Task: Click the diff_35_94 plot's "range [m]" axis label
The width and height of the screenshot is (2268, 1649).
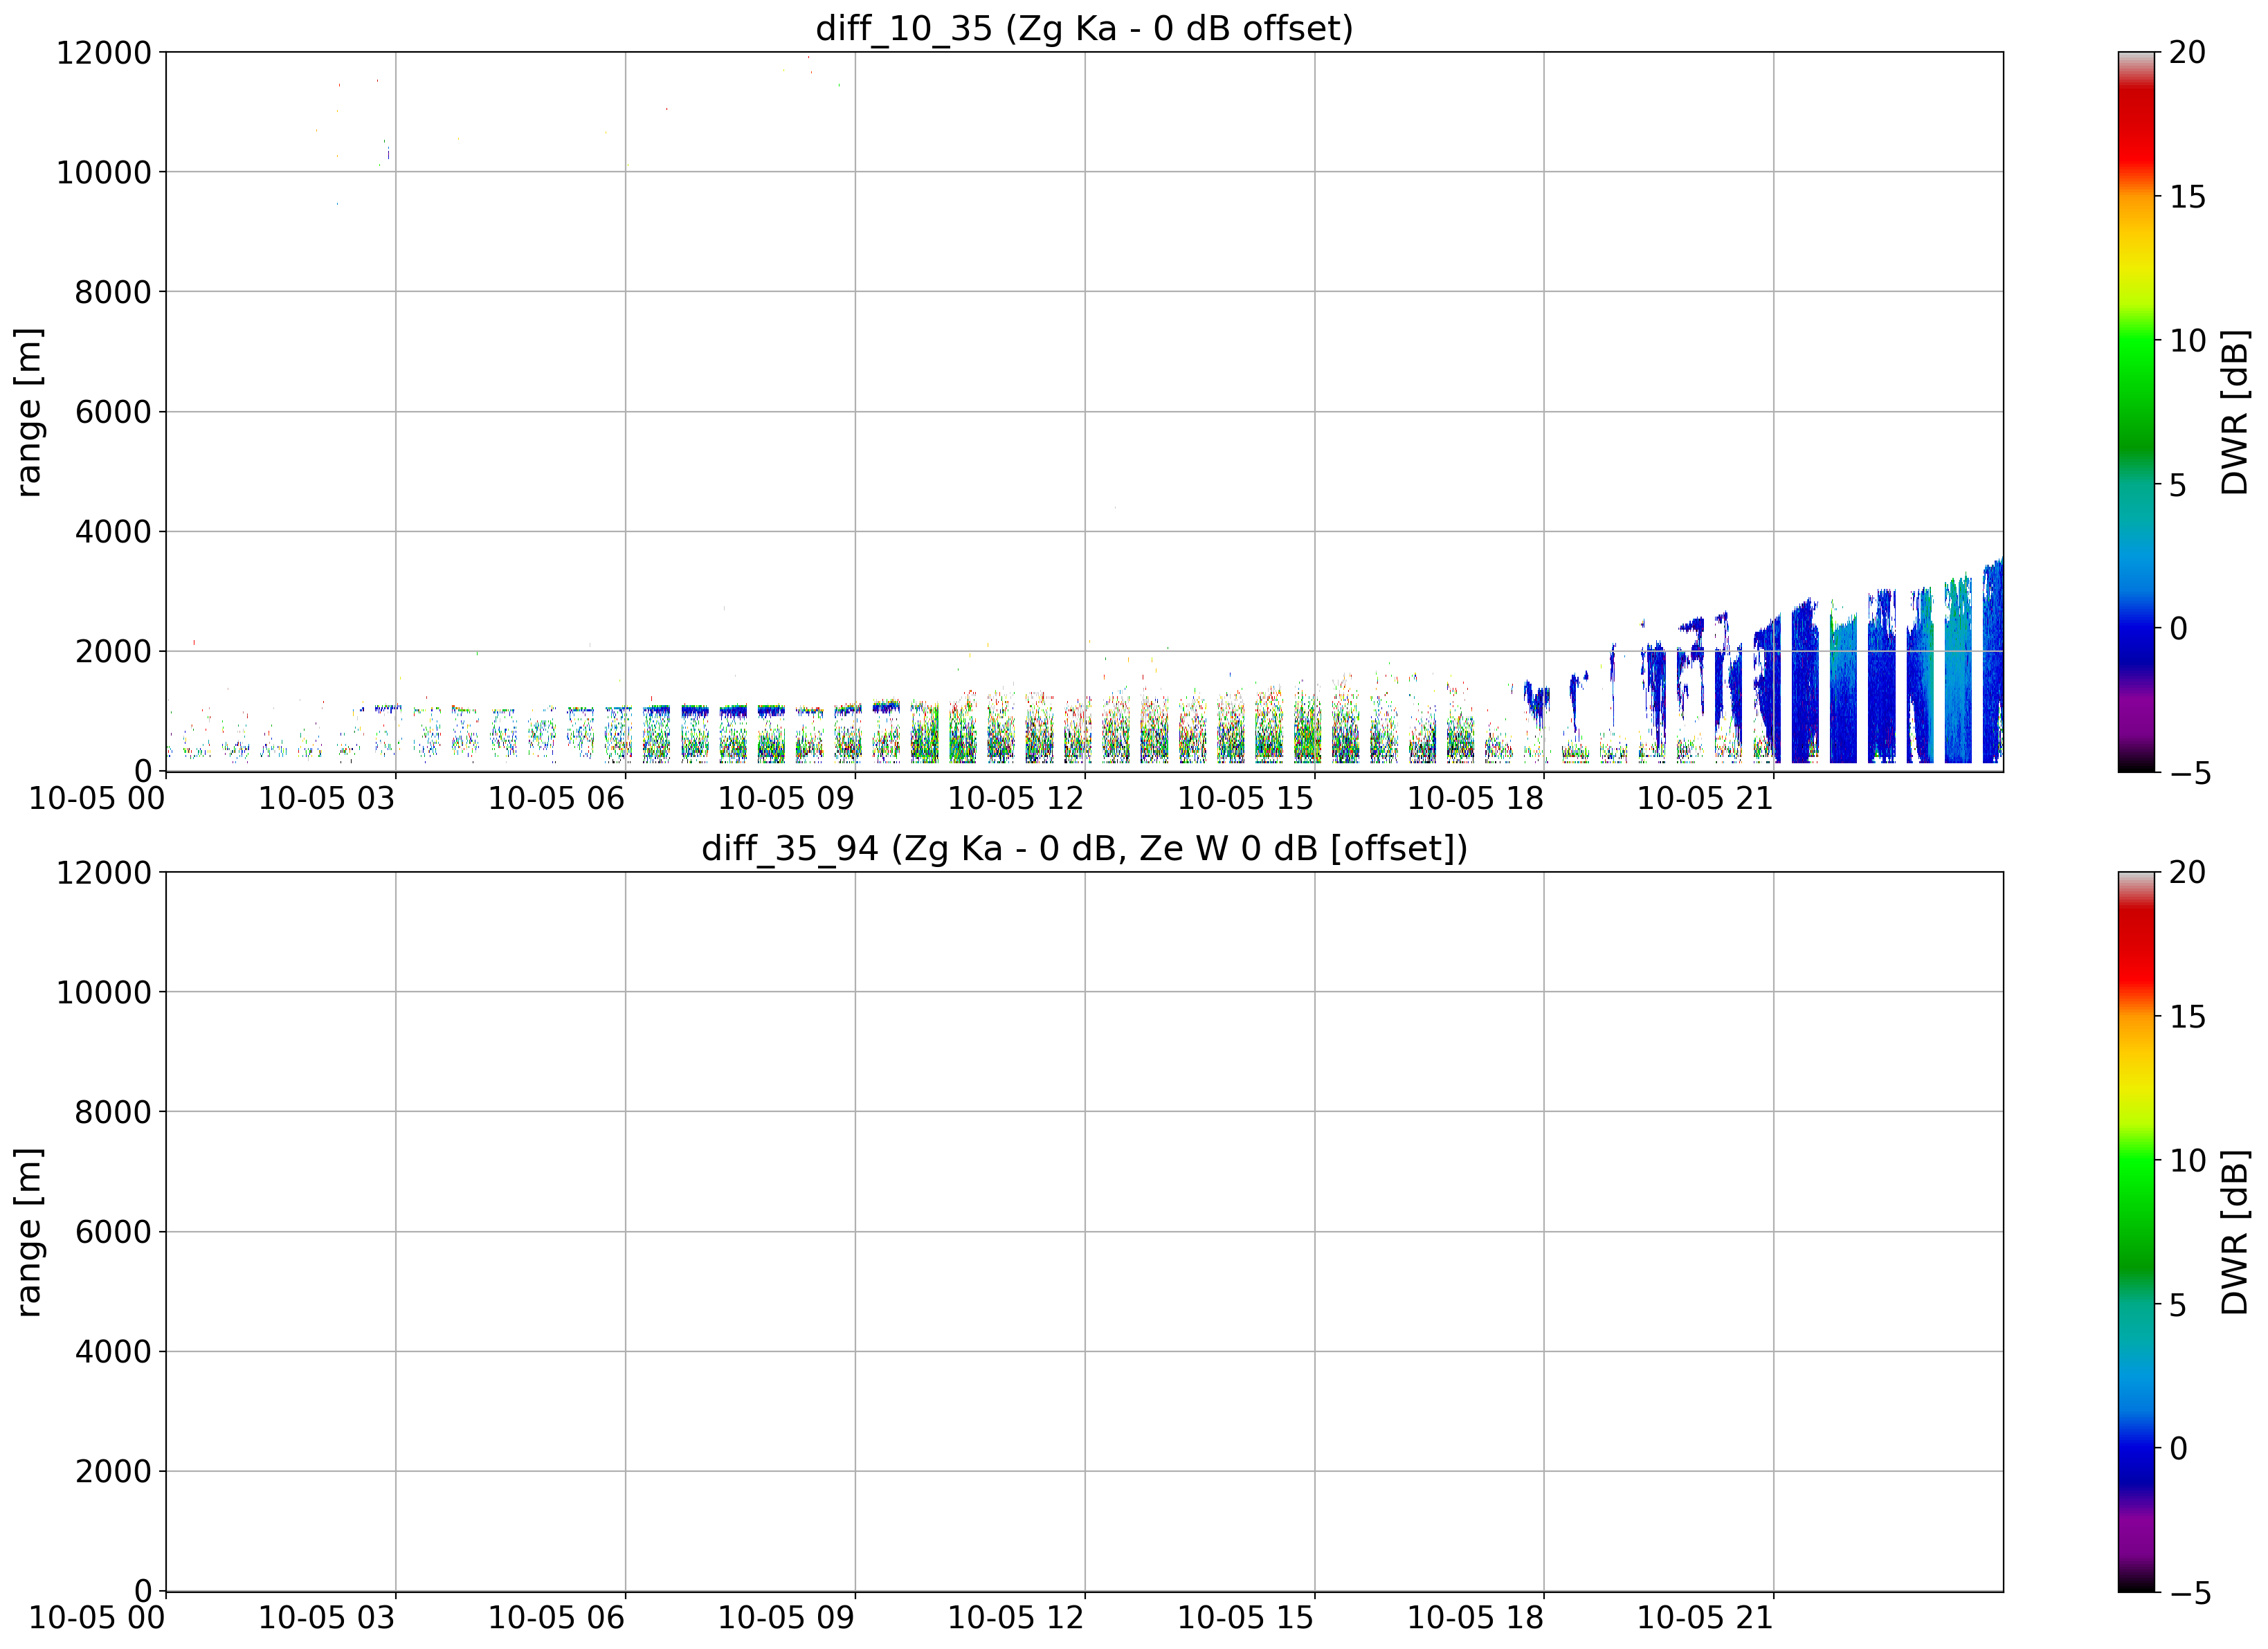Action: [28, 1231]
